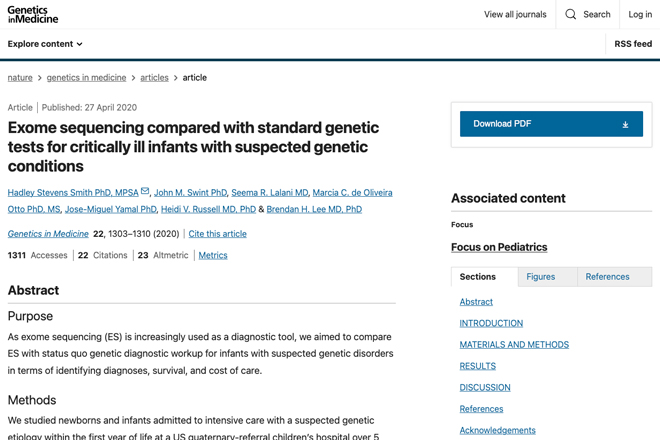Screen dimensions: 660x440
Task: Open the RSS feed link
Action: tap(633, 44)
